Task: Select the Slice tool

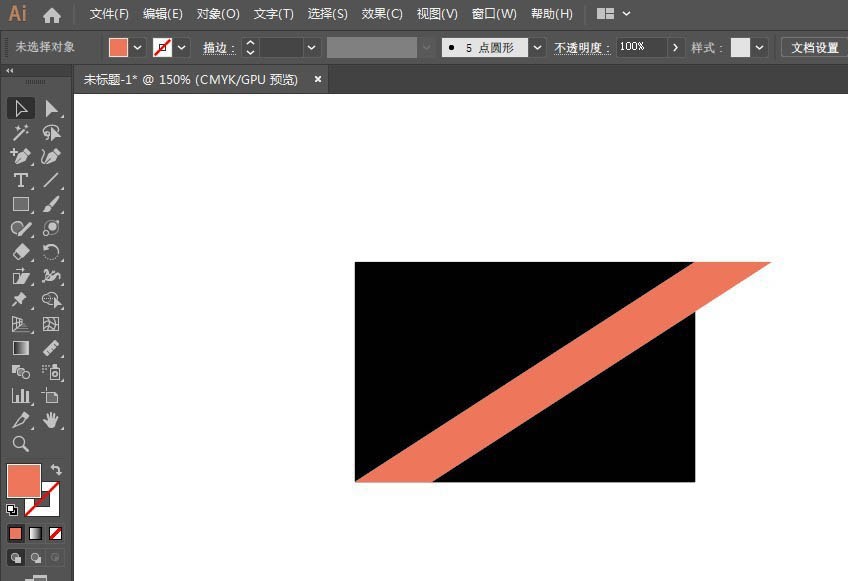Action: tap(21, 420)
